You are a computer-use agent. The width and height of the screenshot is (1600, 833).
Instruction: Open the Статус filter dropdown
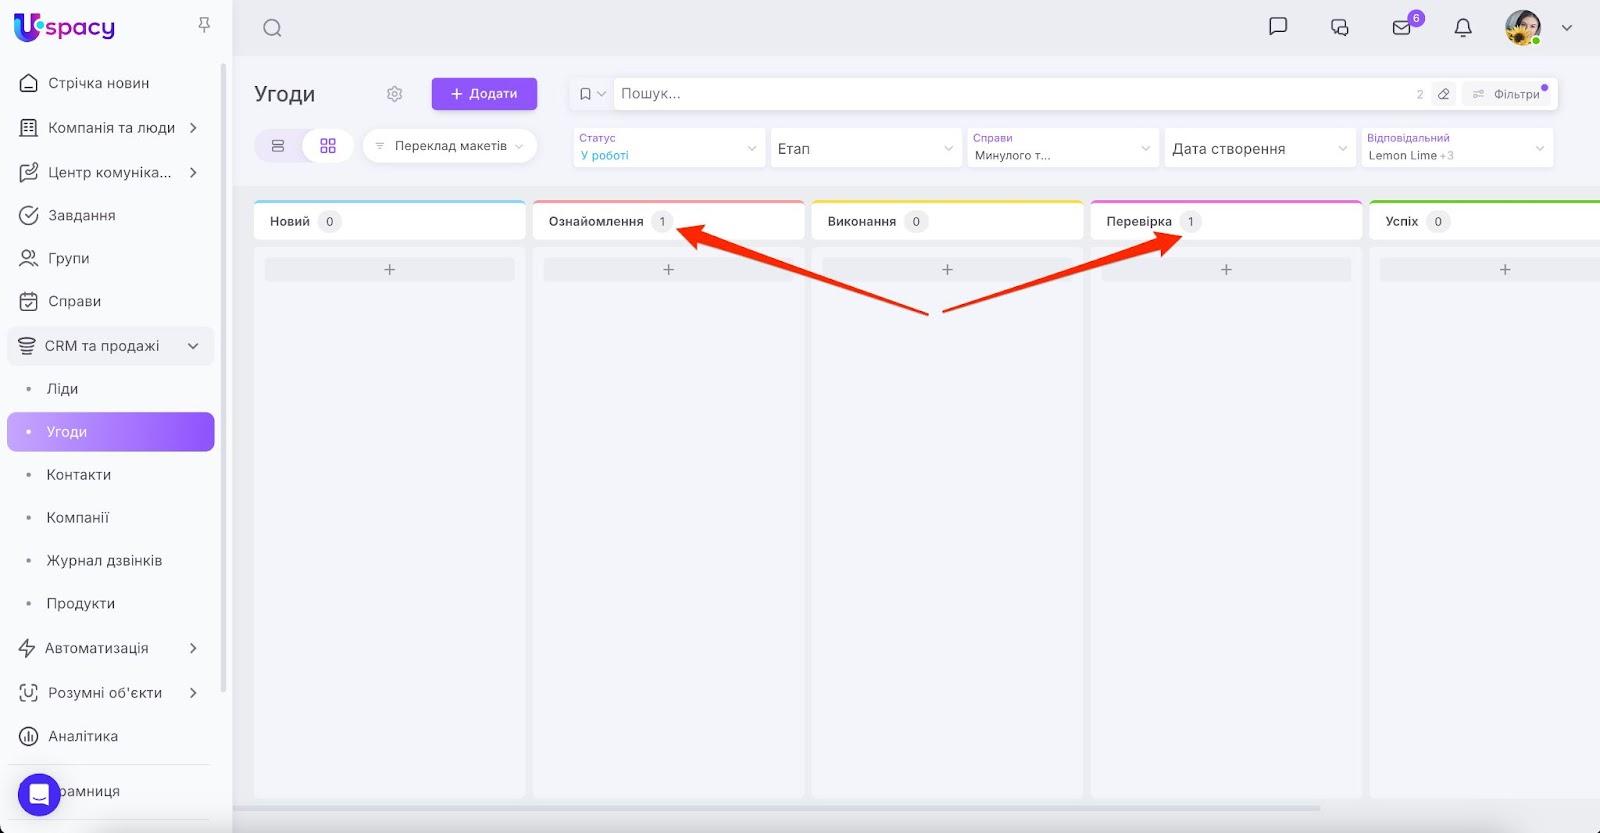click(x=669, y=148)
